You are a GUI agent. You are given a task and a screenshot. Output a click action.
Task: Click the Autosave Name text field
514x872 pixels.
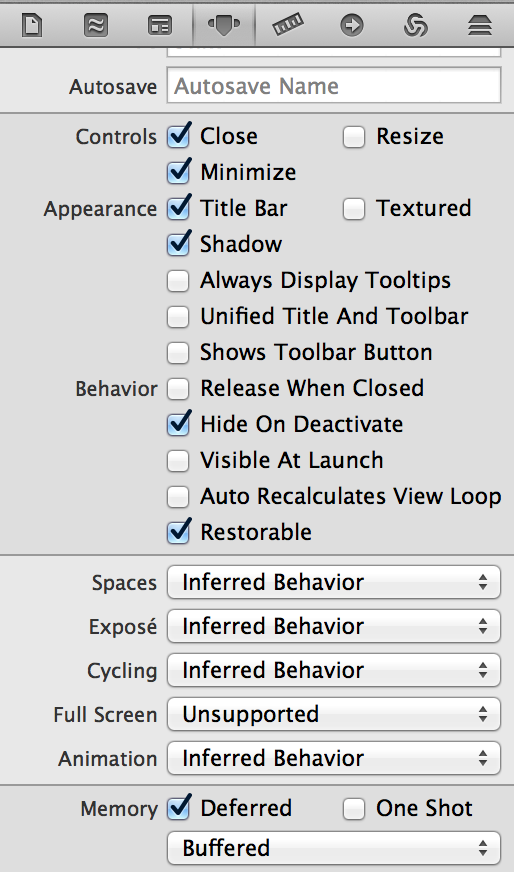334,86
